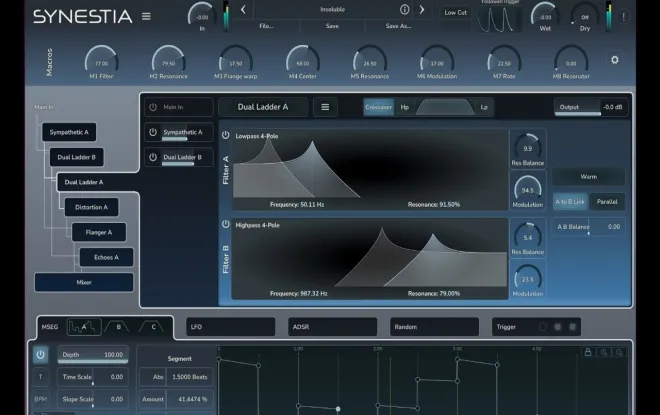This screenshot has height=415, width=660.
Task: Open the Dual Ladder A module menu
Action: pos(325,107)
